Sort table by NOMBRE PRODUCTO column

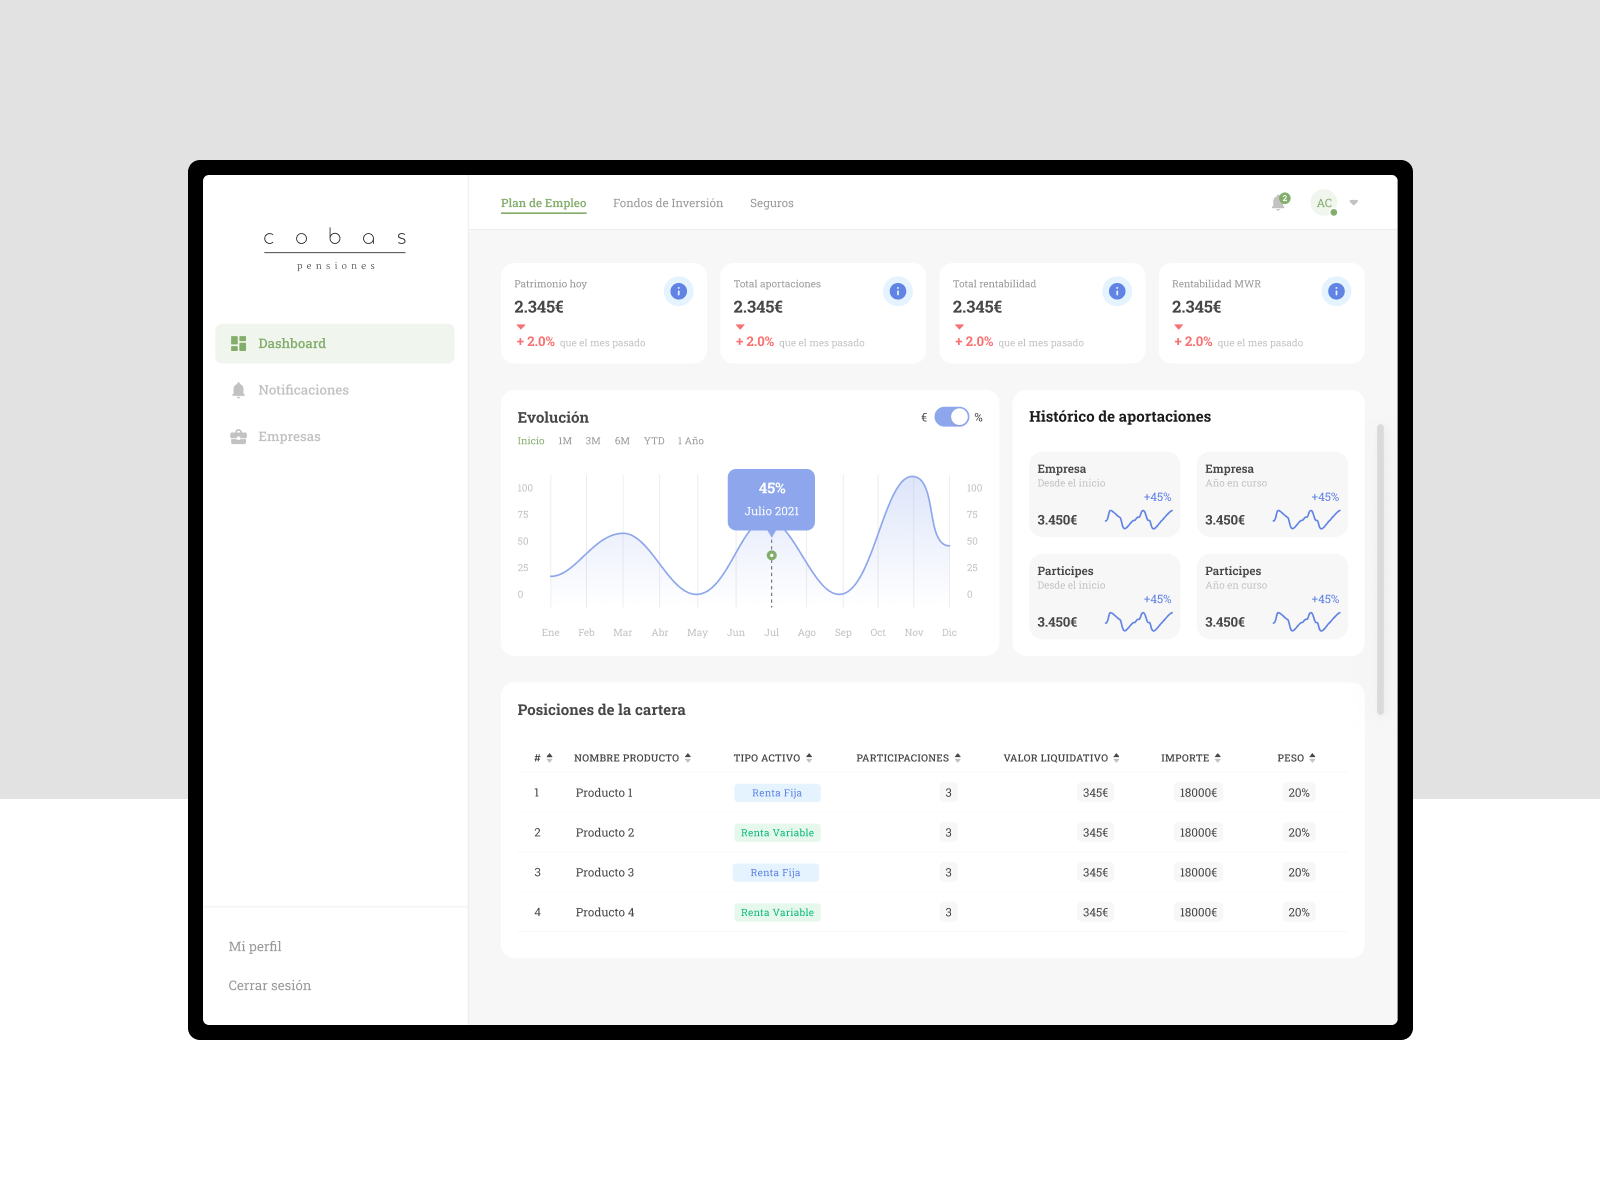point(632,757)
